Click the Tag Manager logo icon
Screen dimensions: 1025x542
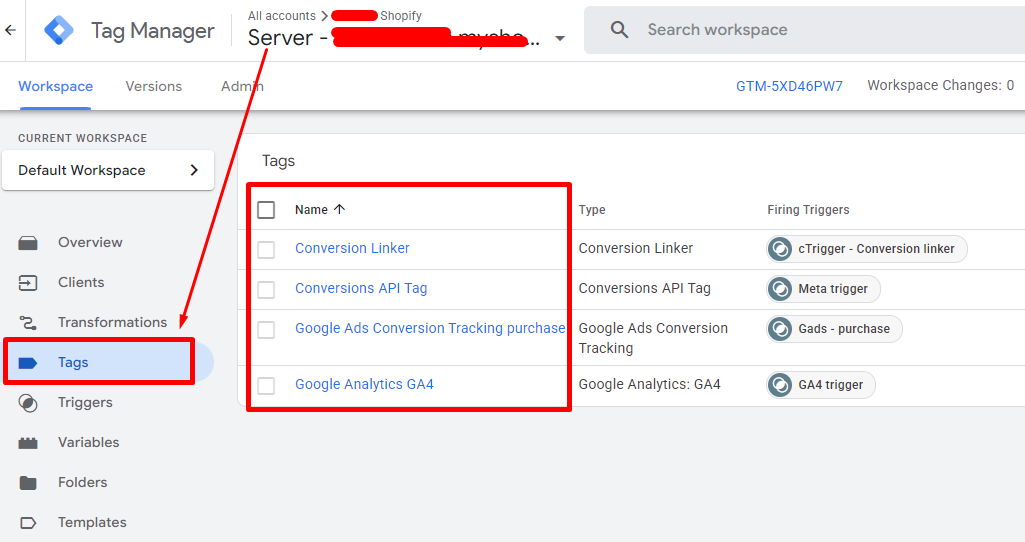click(x=59, y=30)
